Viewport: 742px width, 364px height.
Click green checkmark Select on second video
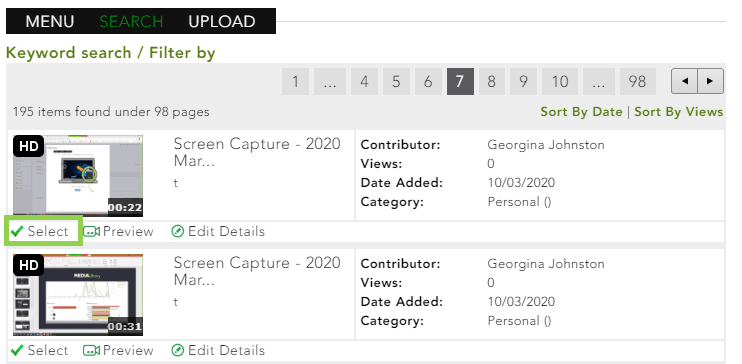(18, 350)
